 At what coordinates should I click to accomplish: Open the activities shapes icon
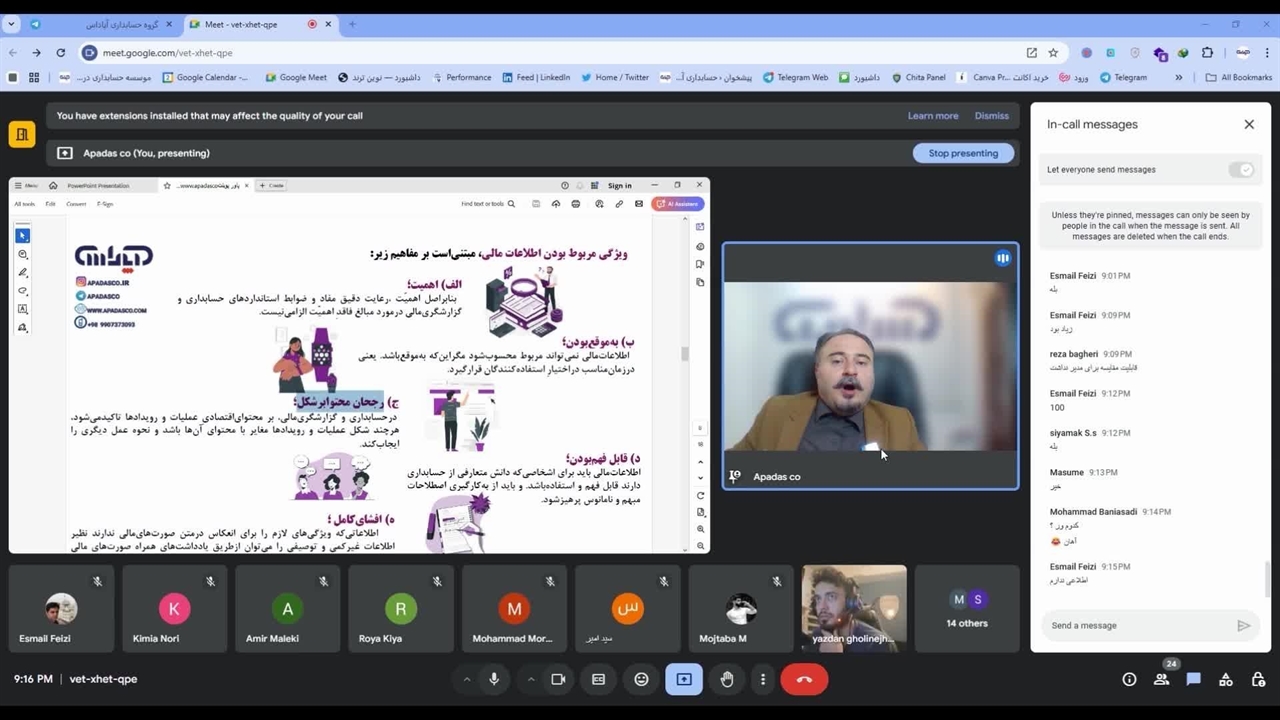click(1225, 679)
